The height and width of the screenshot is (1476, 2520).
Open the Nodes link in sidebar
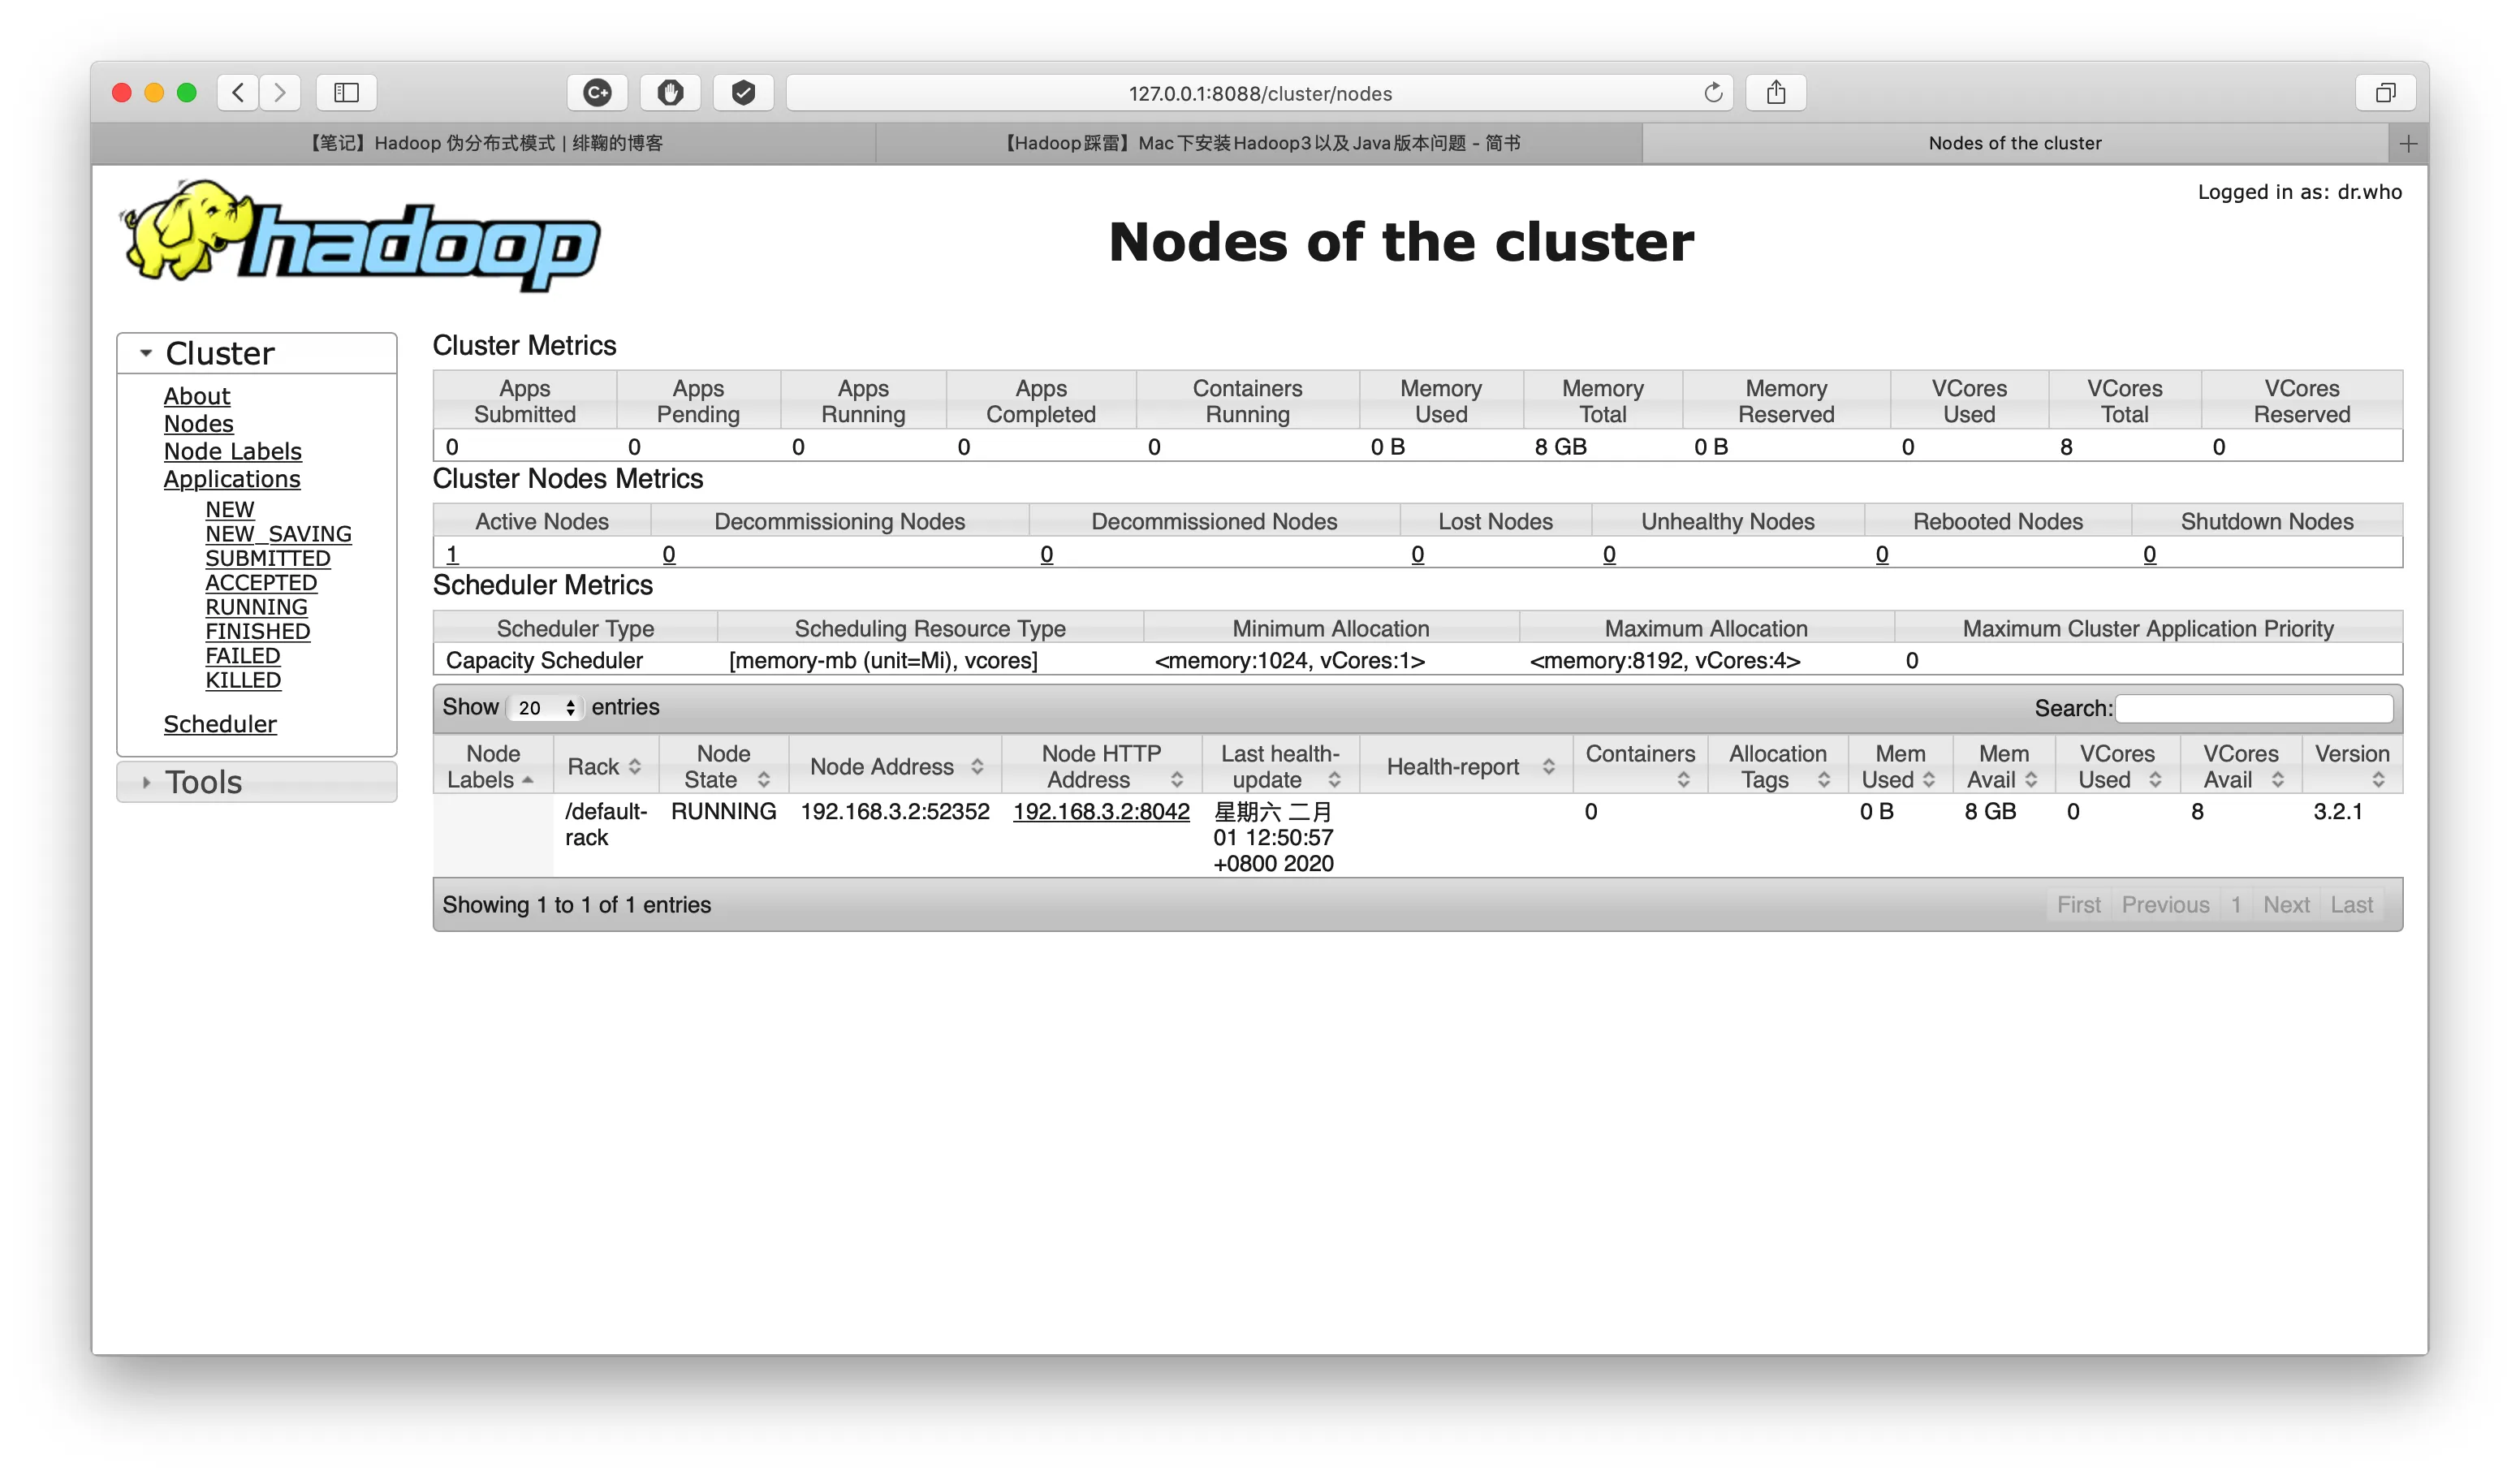(199, 424)
